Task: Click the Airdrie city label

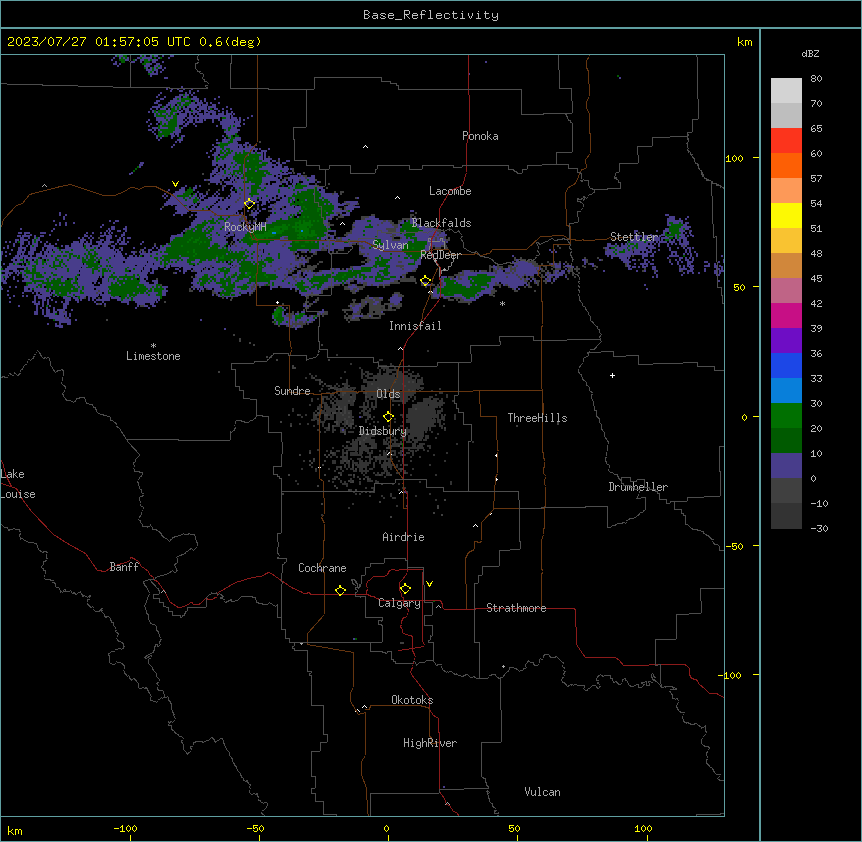Action: pyautogui.click(x=403, y=537)
